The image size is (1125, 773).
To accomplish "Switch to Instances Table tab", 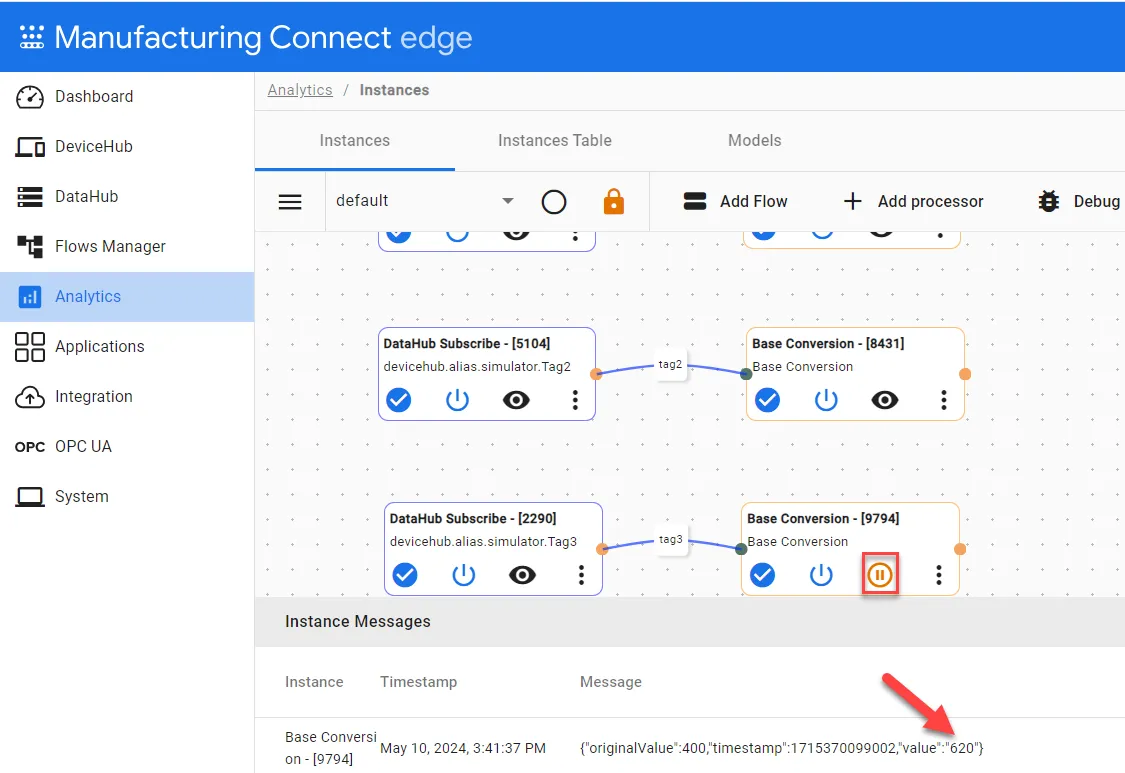I will click(555, 141).
